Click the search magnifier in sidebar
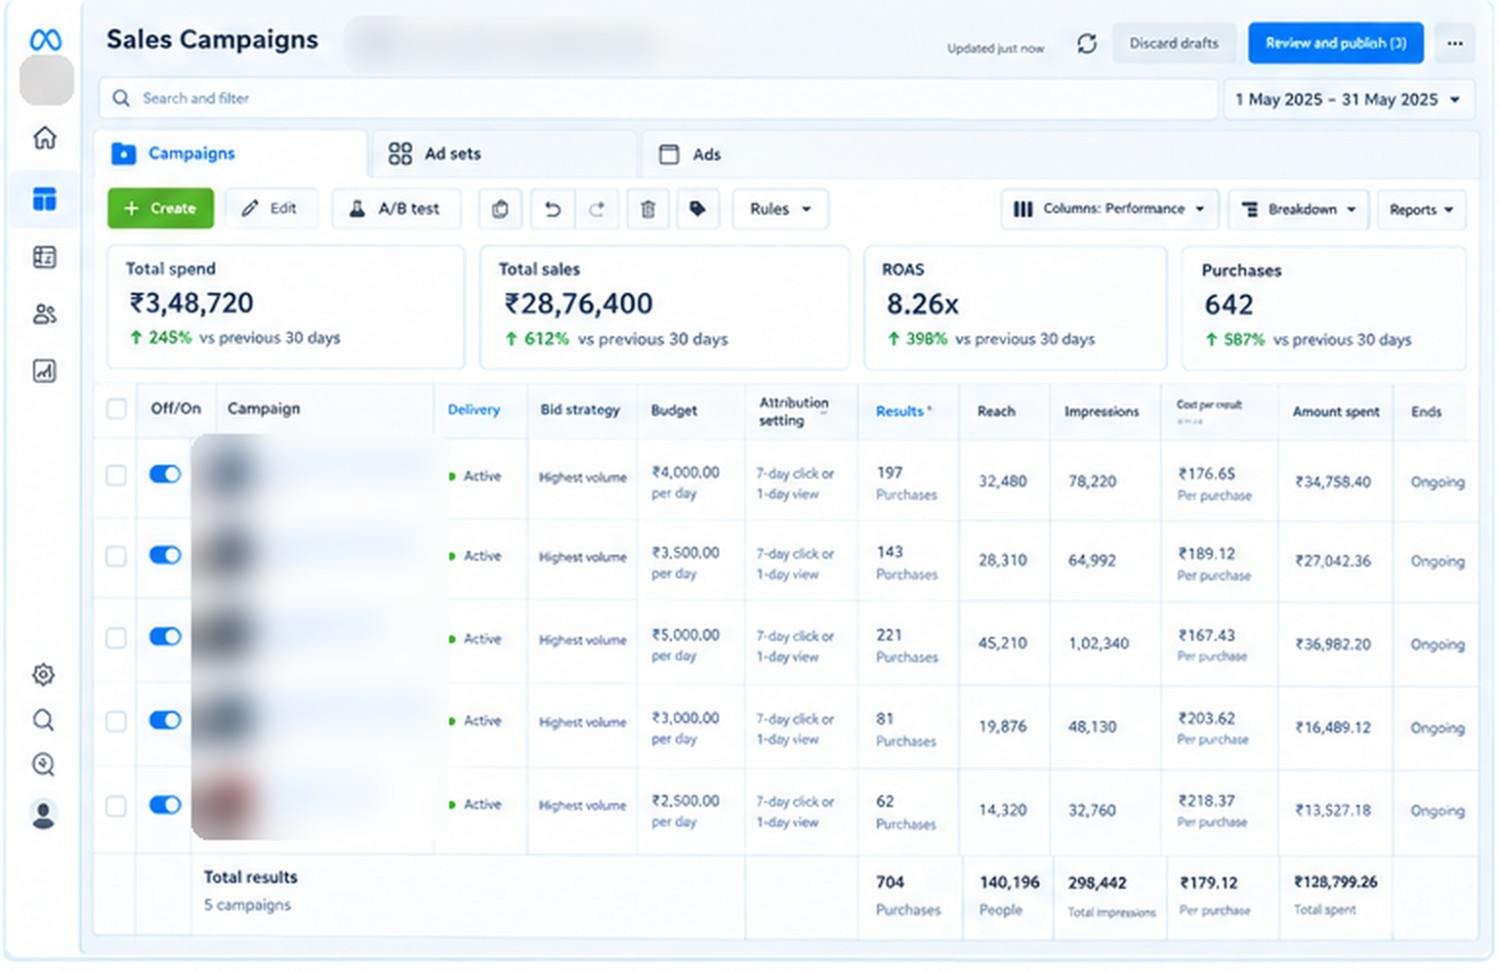The image size is (1500, 973). tap(43, 719)
